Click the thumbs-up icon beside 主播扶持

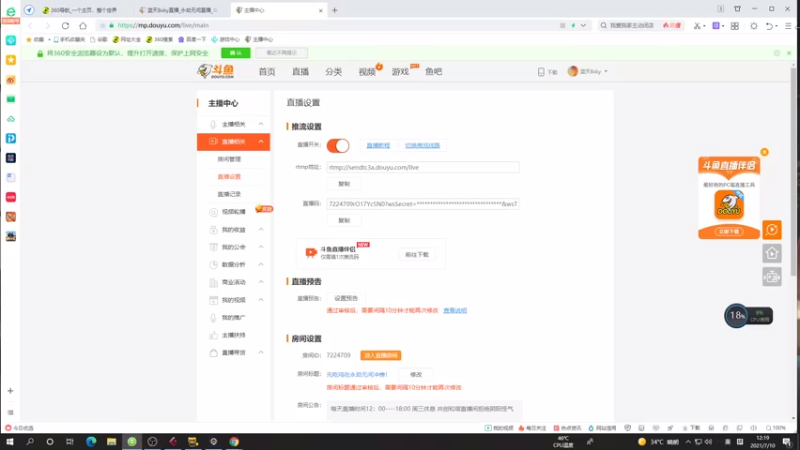click(x=213, y=335)
